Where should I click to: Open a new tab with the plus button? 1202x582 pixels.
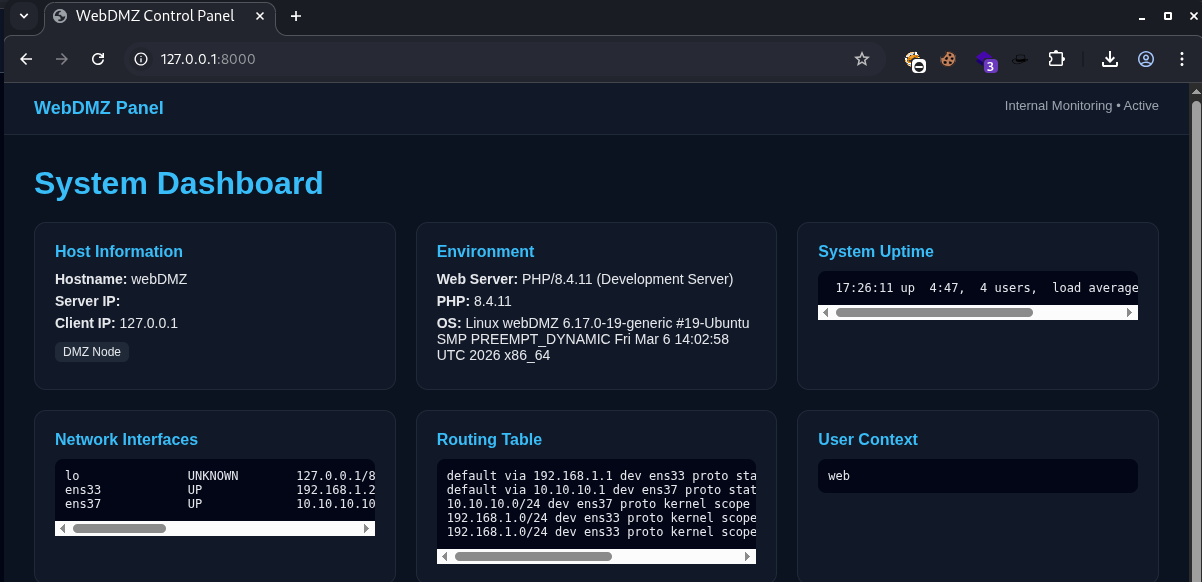296,16
